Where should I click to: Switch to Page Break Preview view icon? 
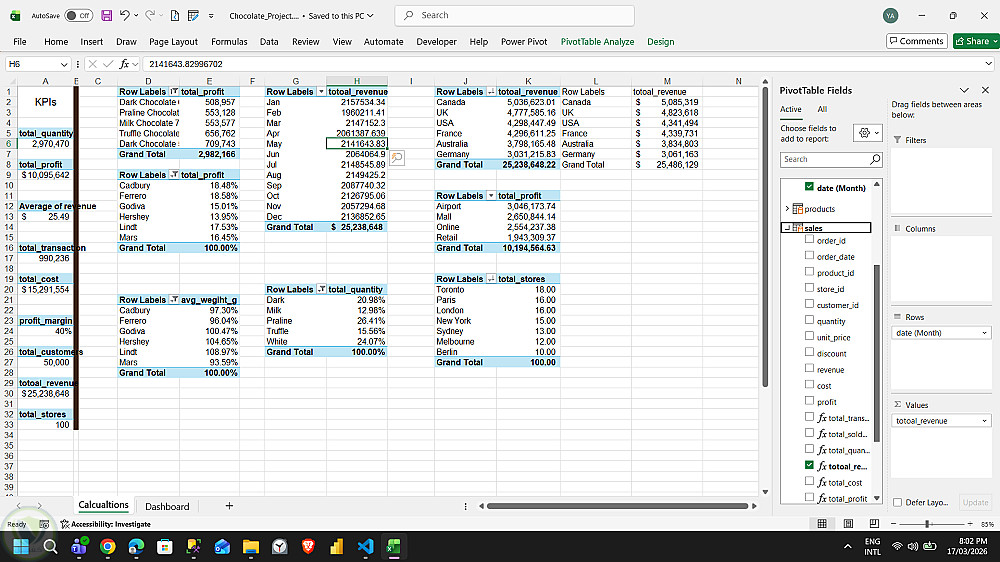tap(874, 524)
